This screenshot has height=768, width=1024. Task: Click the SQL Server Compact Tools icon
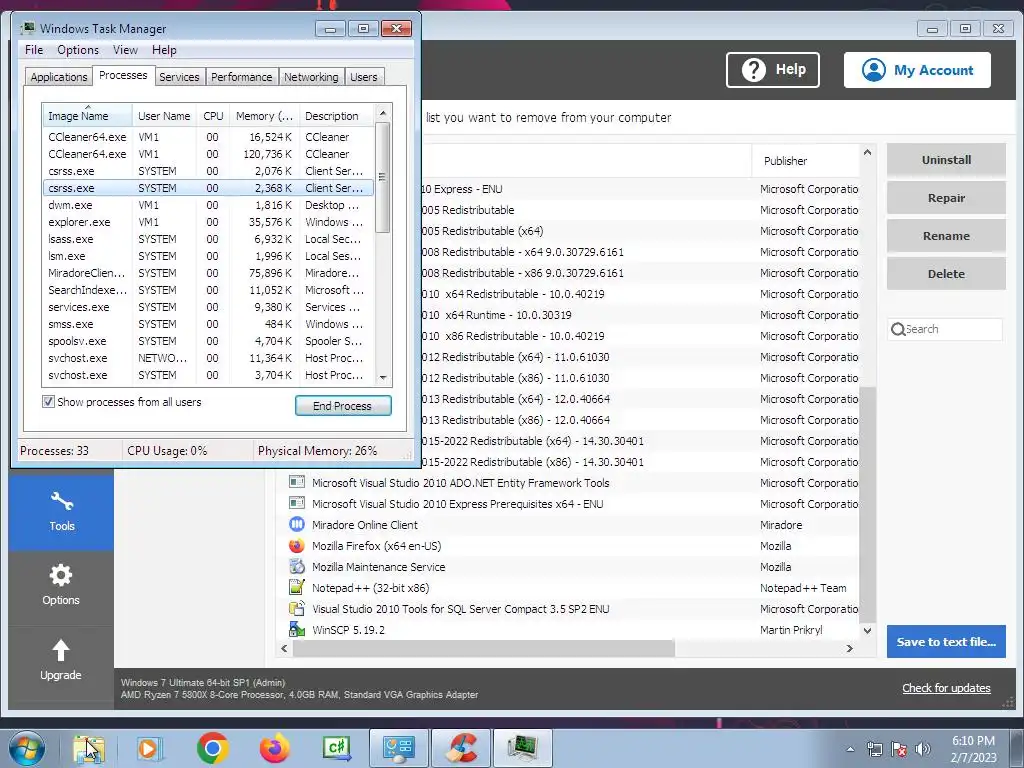[297, 609]
